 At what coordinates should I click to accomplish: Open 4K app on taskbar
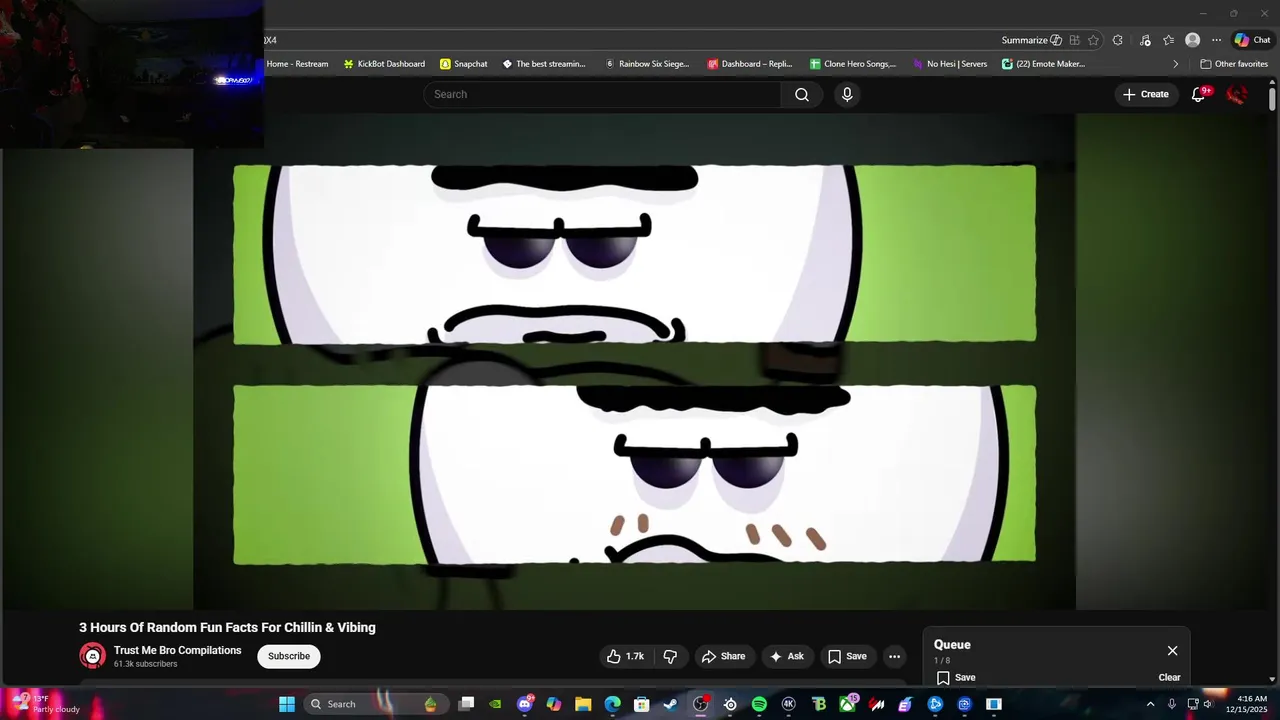point(788,704)
